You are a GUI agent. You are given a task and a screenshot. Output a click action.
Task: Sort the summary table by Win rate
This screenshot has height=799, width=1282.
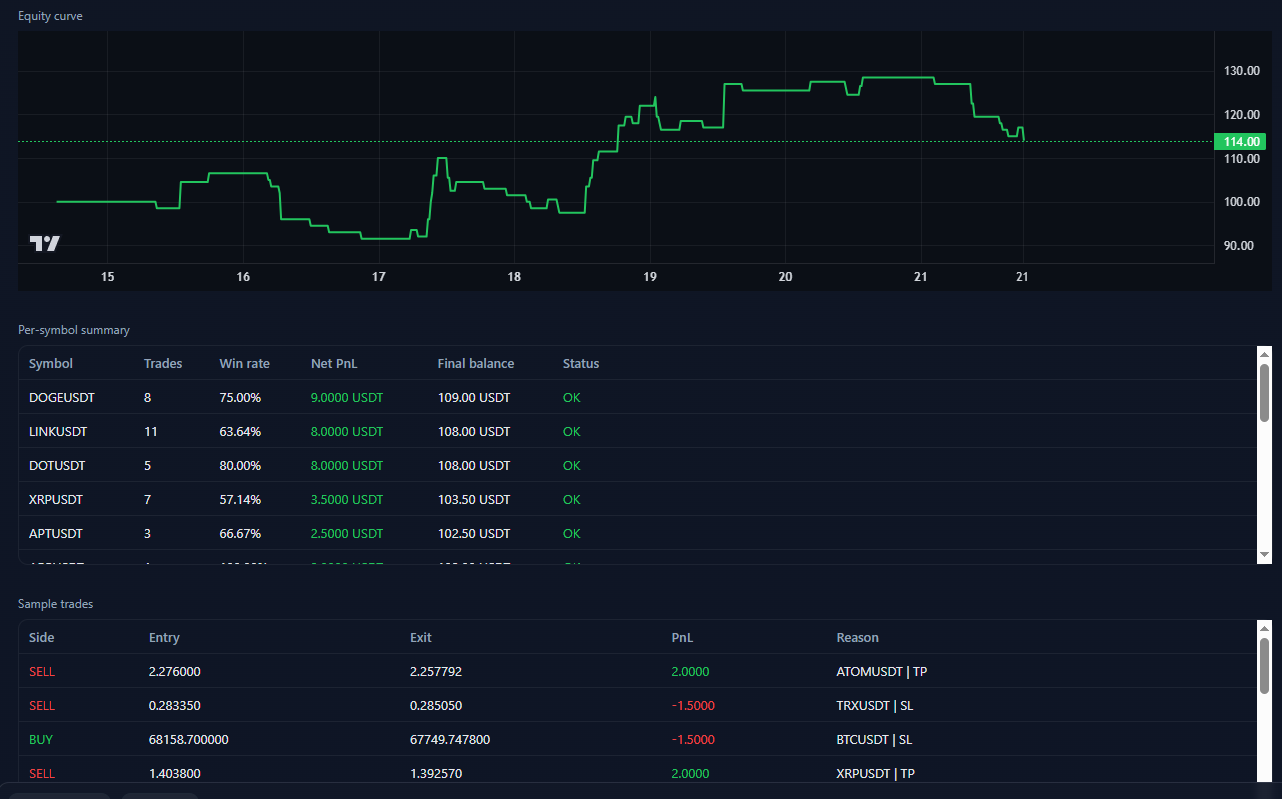pyautogui.click(x=244, y=363)
